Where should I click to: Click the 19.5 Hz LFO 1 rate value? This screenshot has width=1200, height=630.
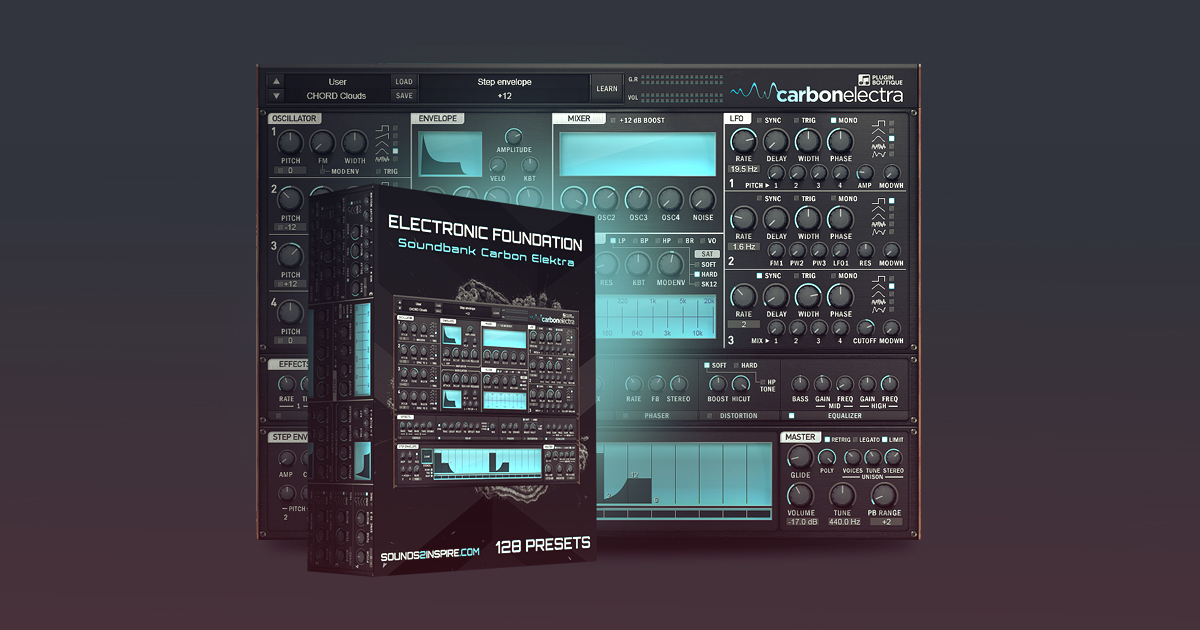(x=744, y=169)
